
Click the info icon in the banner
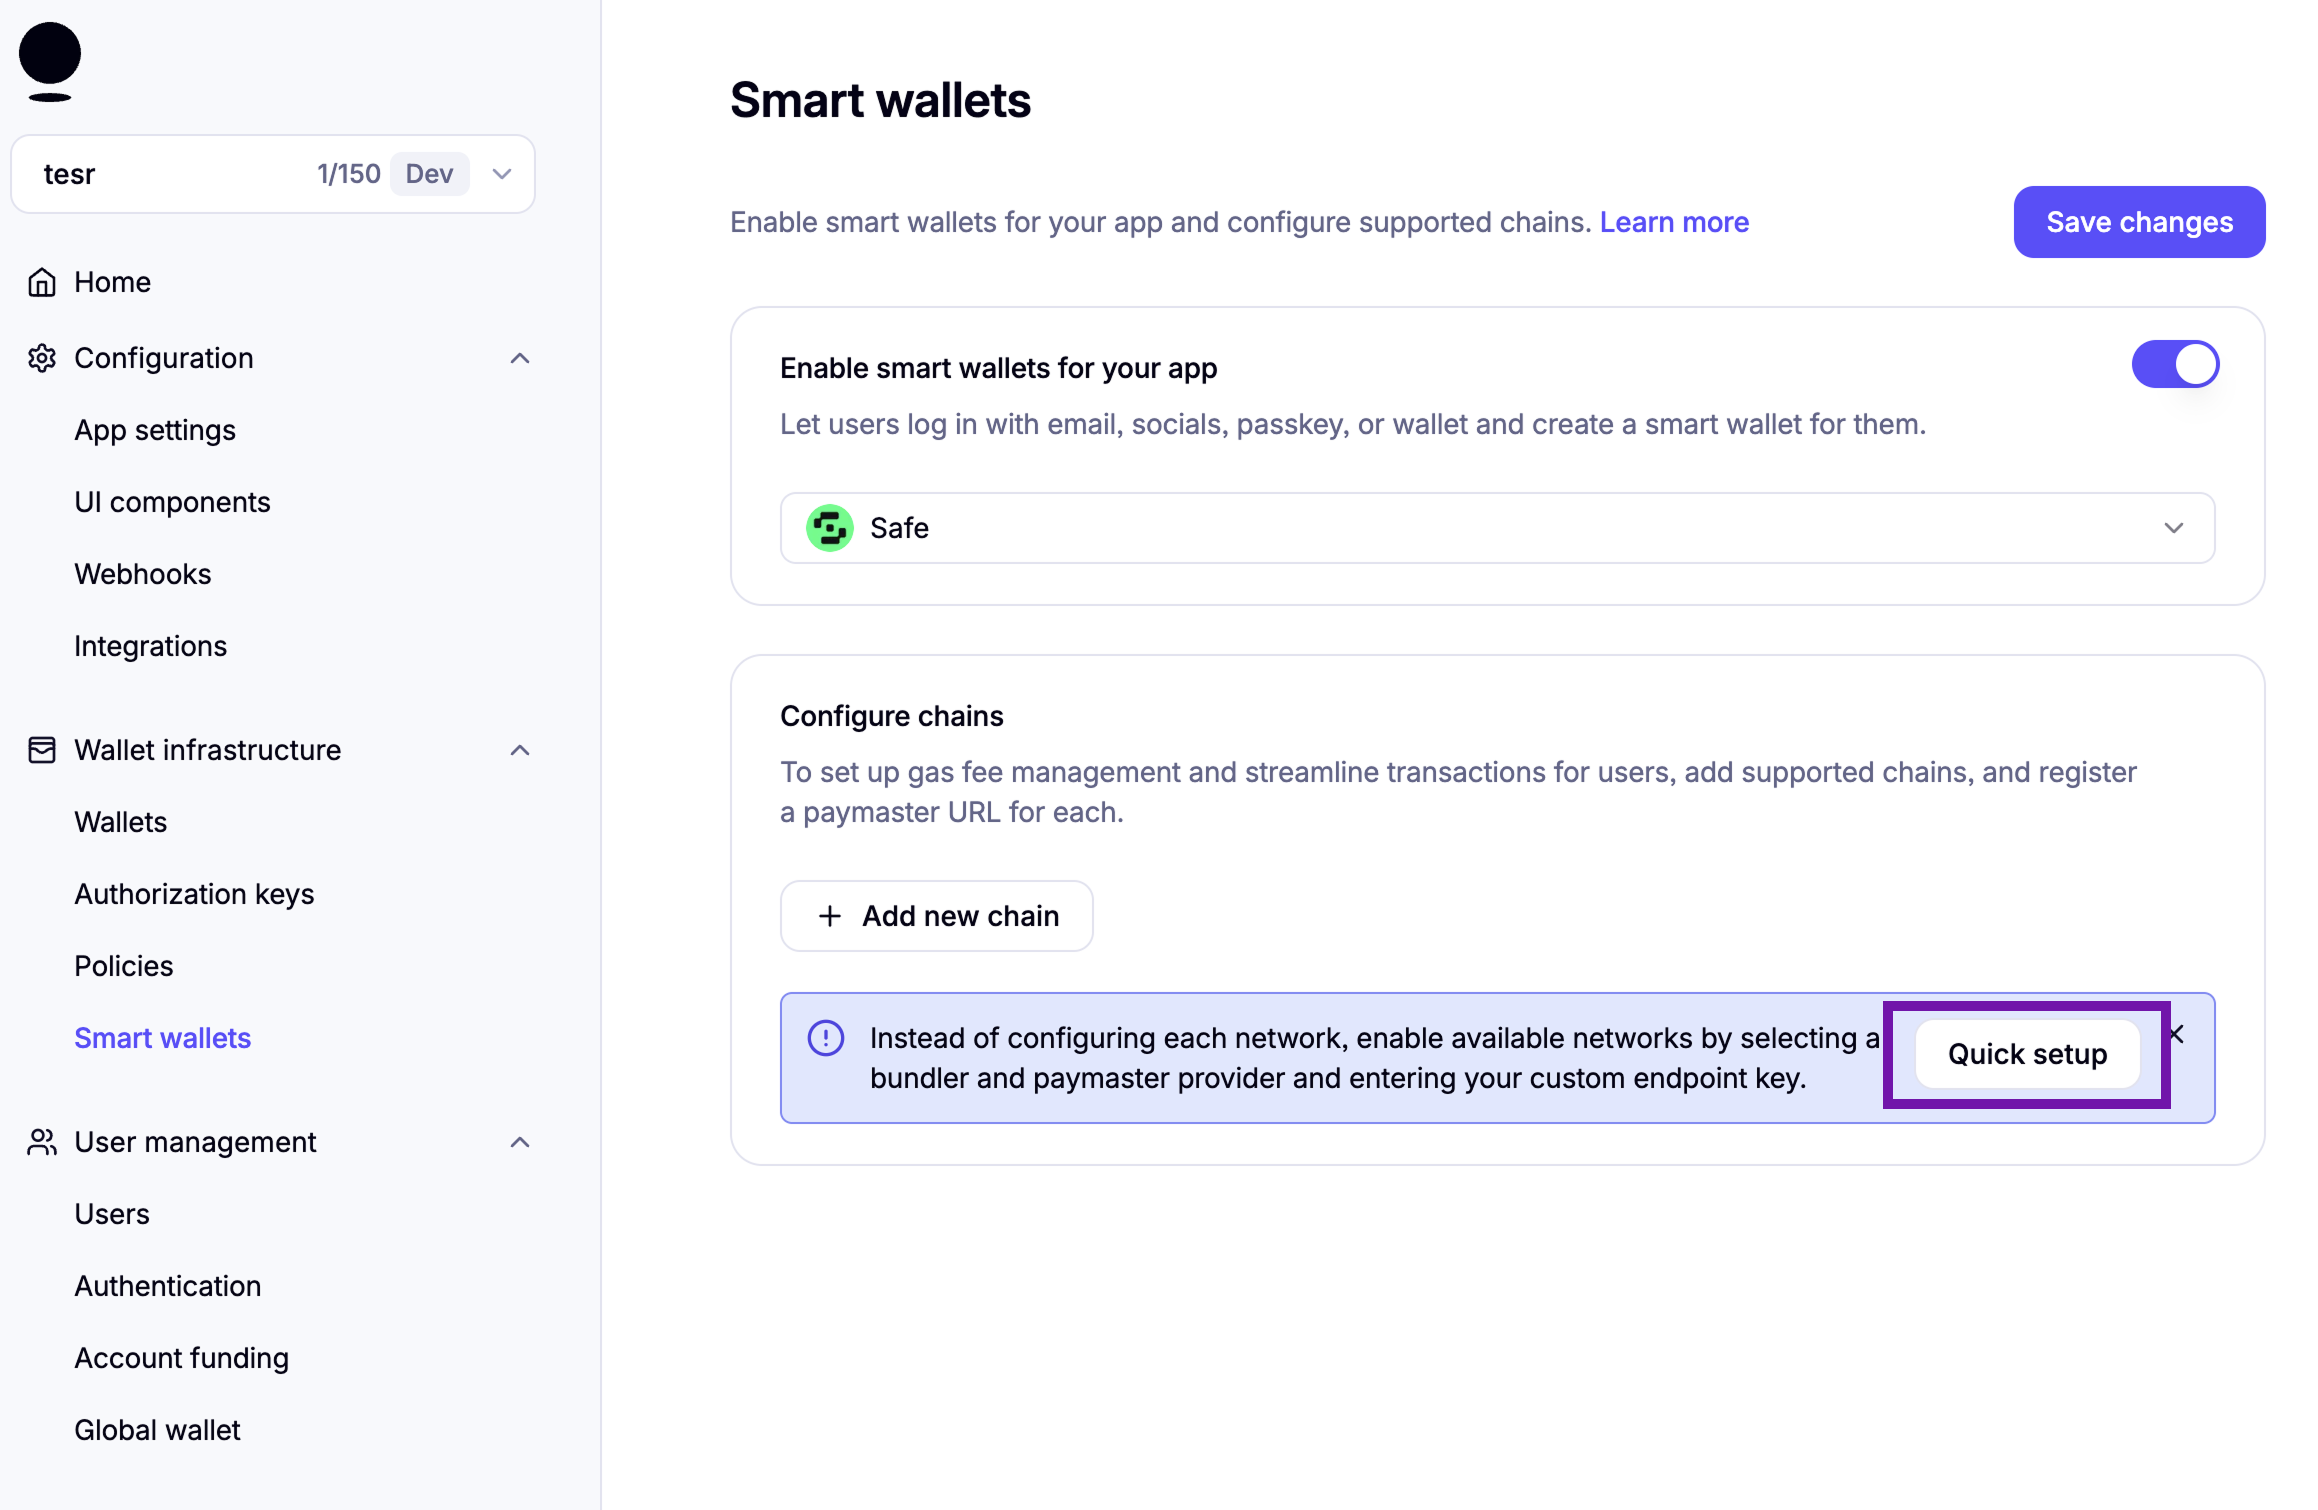[x=826, y=1038]
